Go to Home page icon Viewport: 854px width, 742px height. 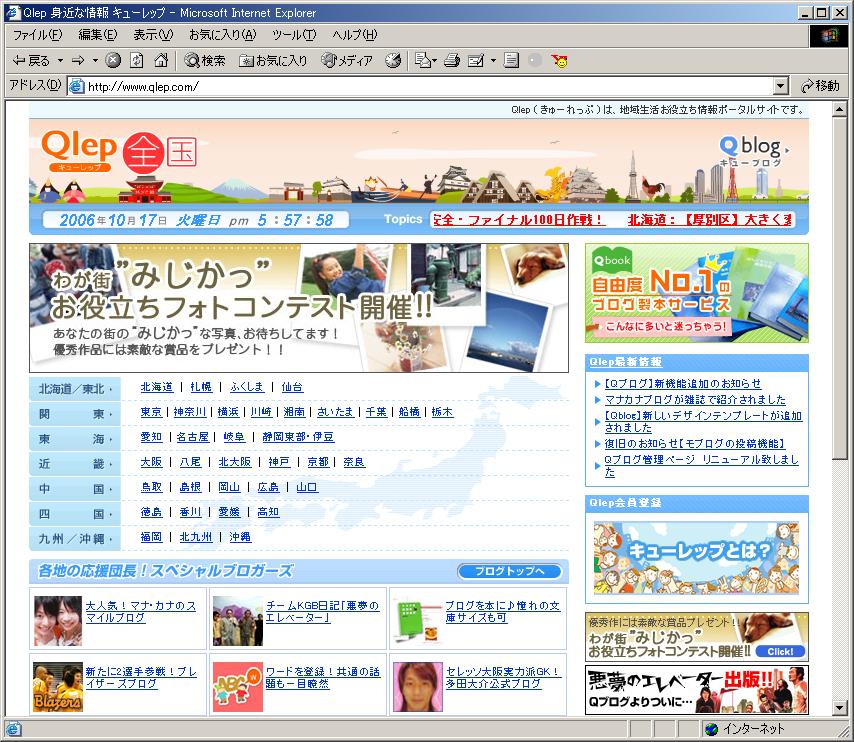160,61
